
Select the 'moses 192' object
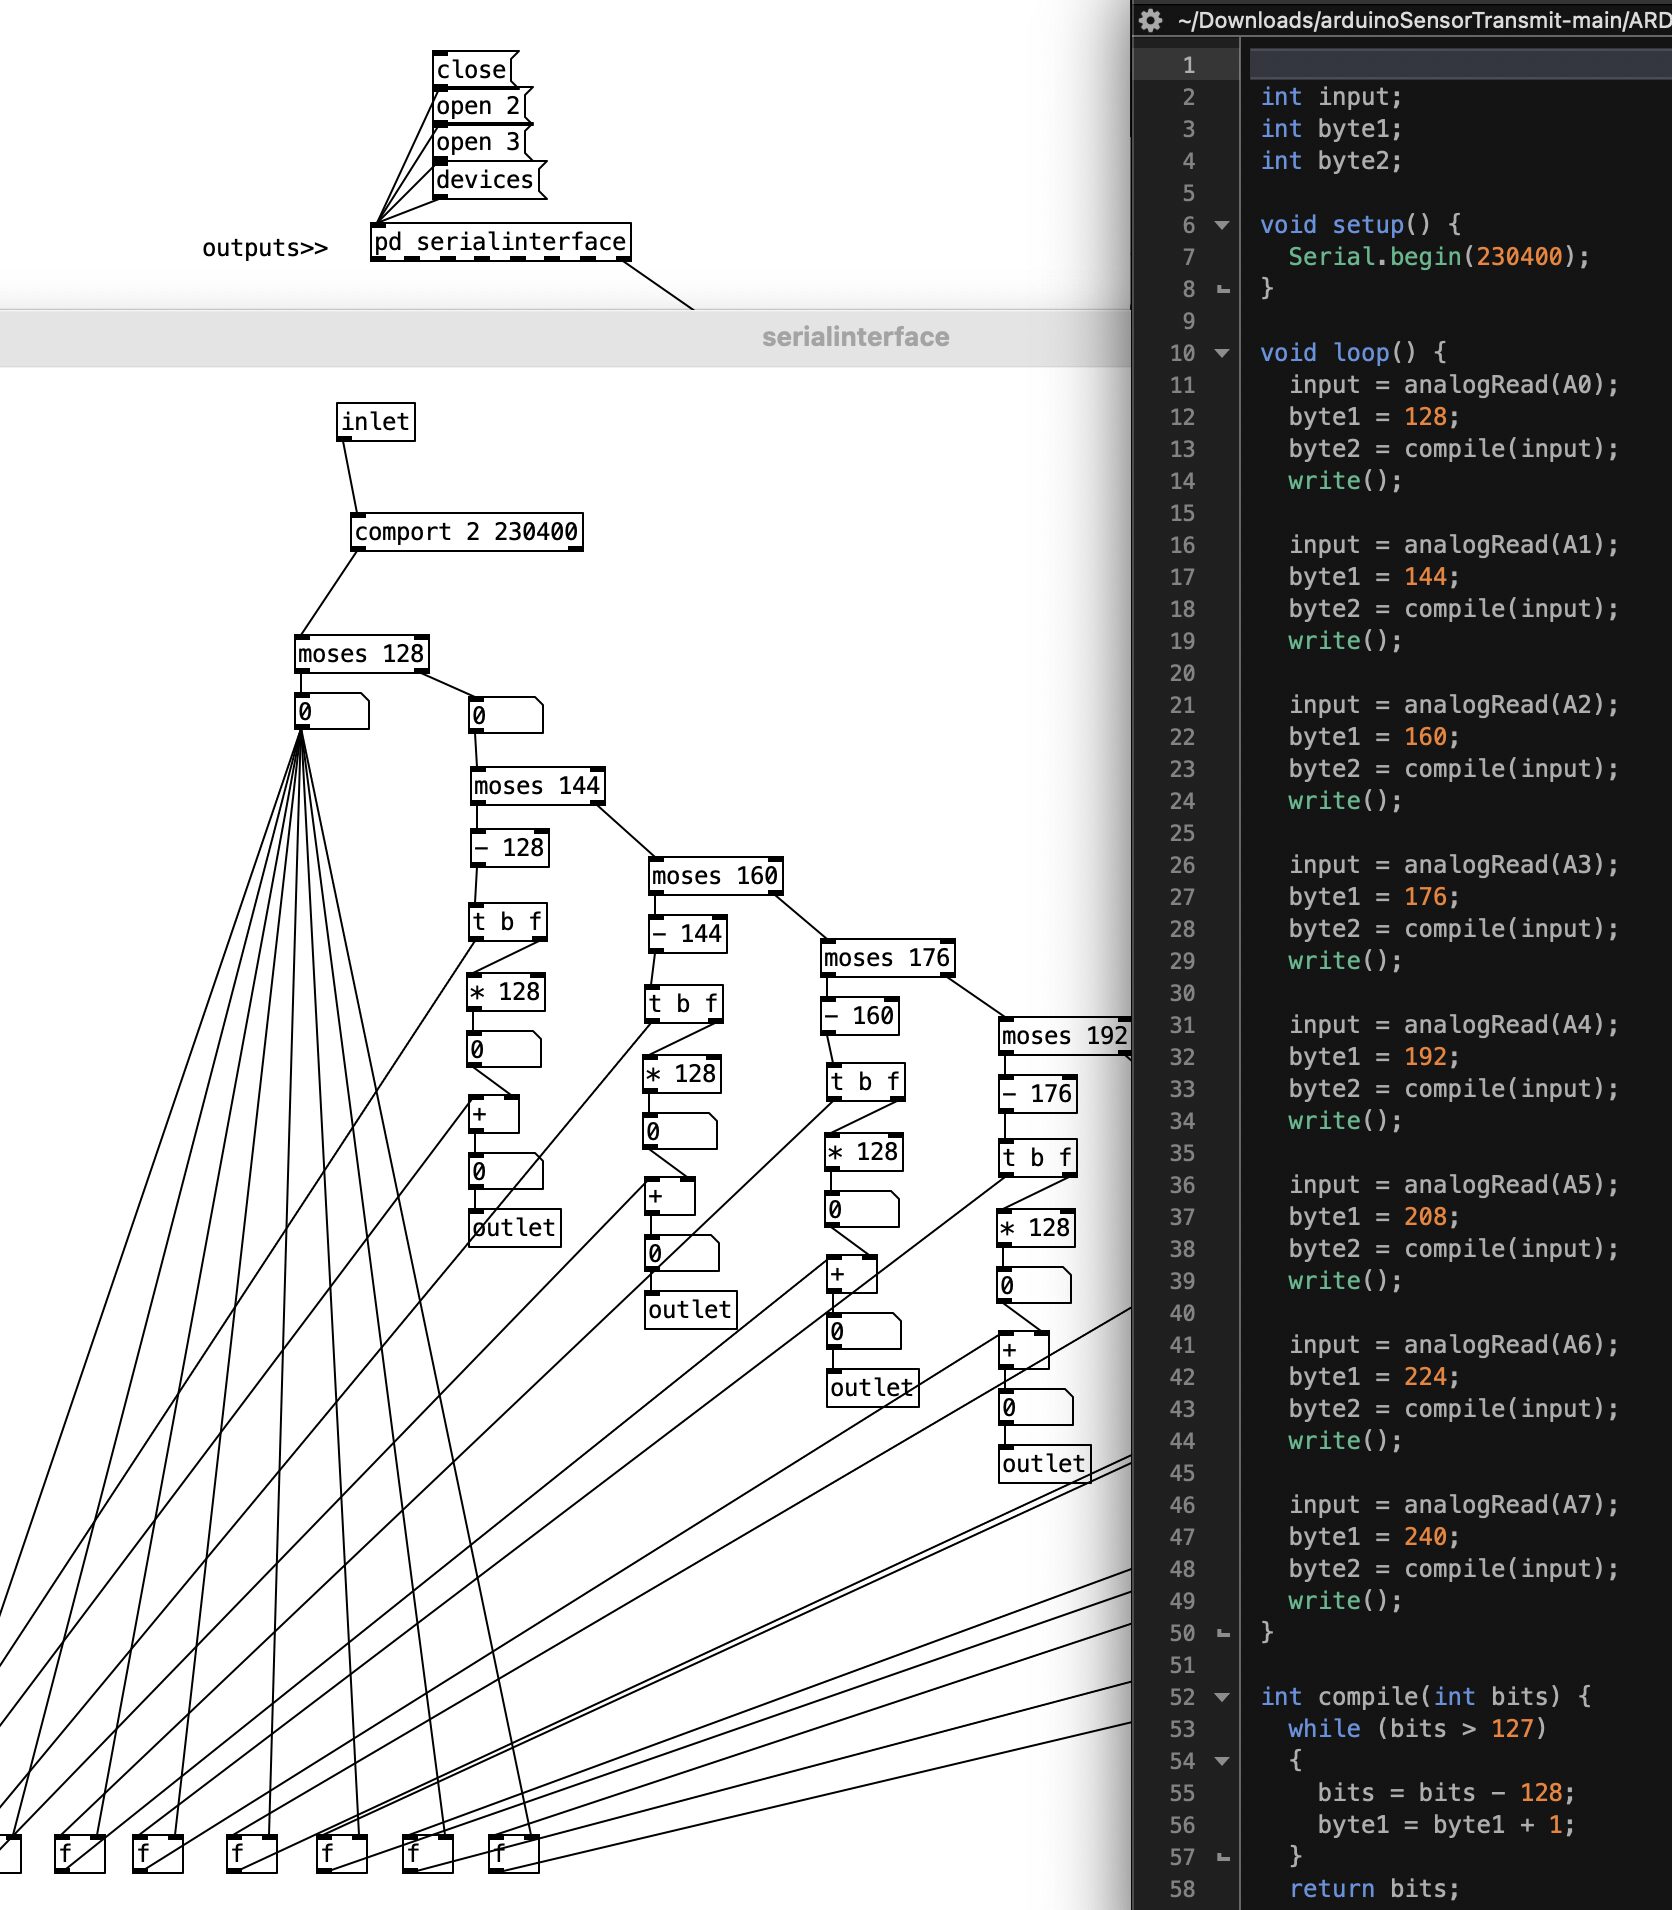[1064, 1036]
